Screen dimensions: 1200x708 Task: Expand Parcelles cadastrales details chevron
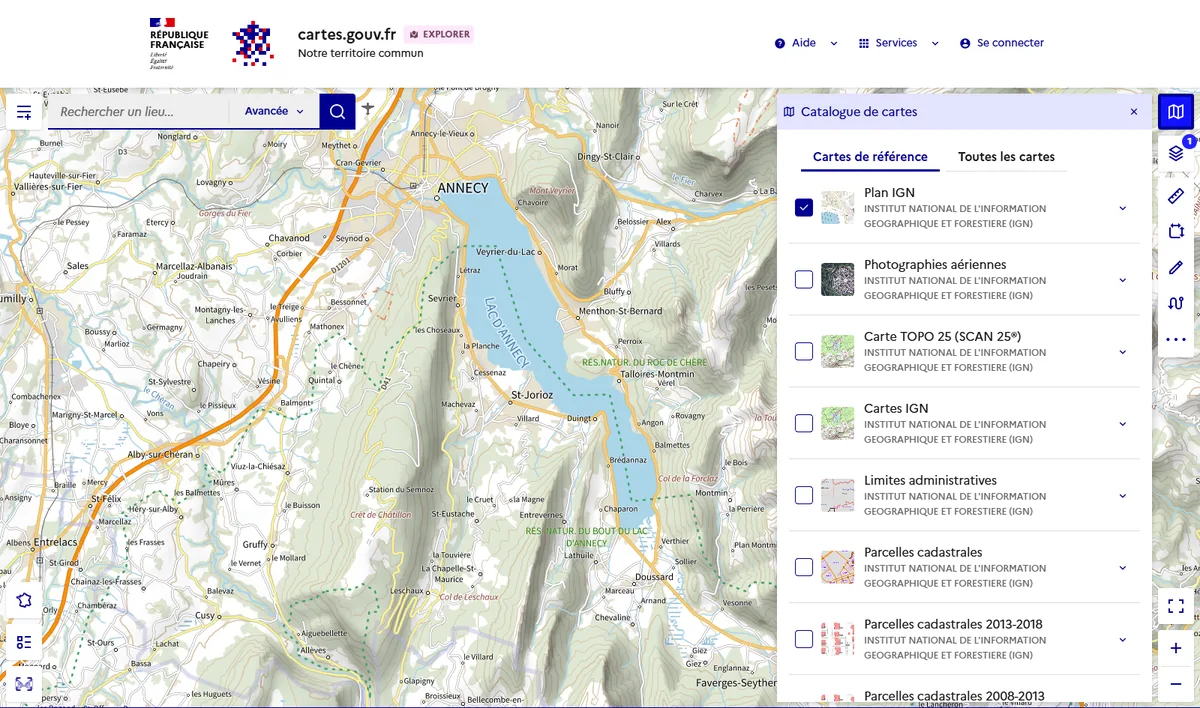pyautogui.click(x=1122, y=567)
